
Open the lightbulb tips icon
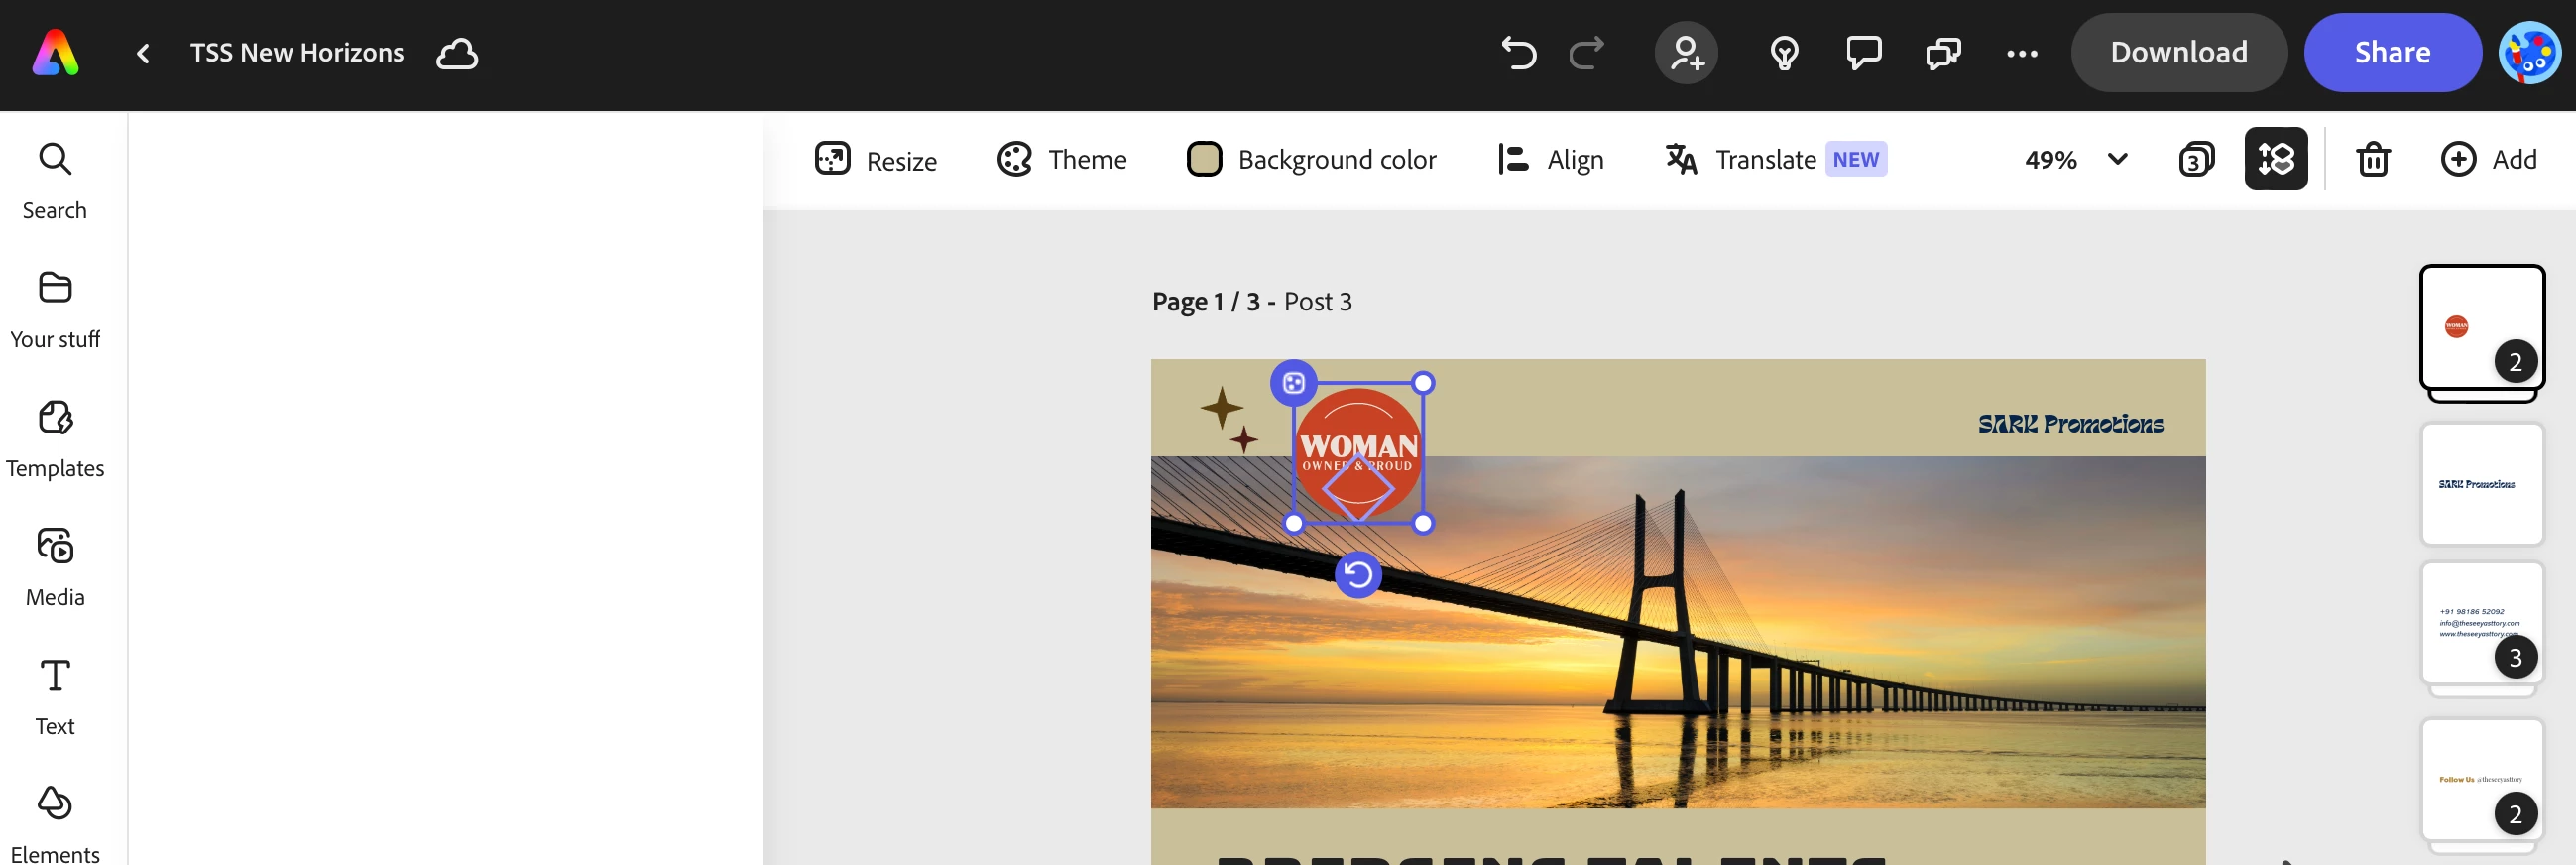pos(1785,53)
